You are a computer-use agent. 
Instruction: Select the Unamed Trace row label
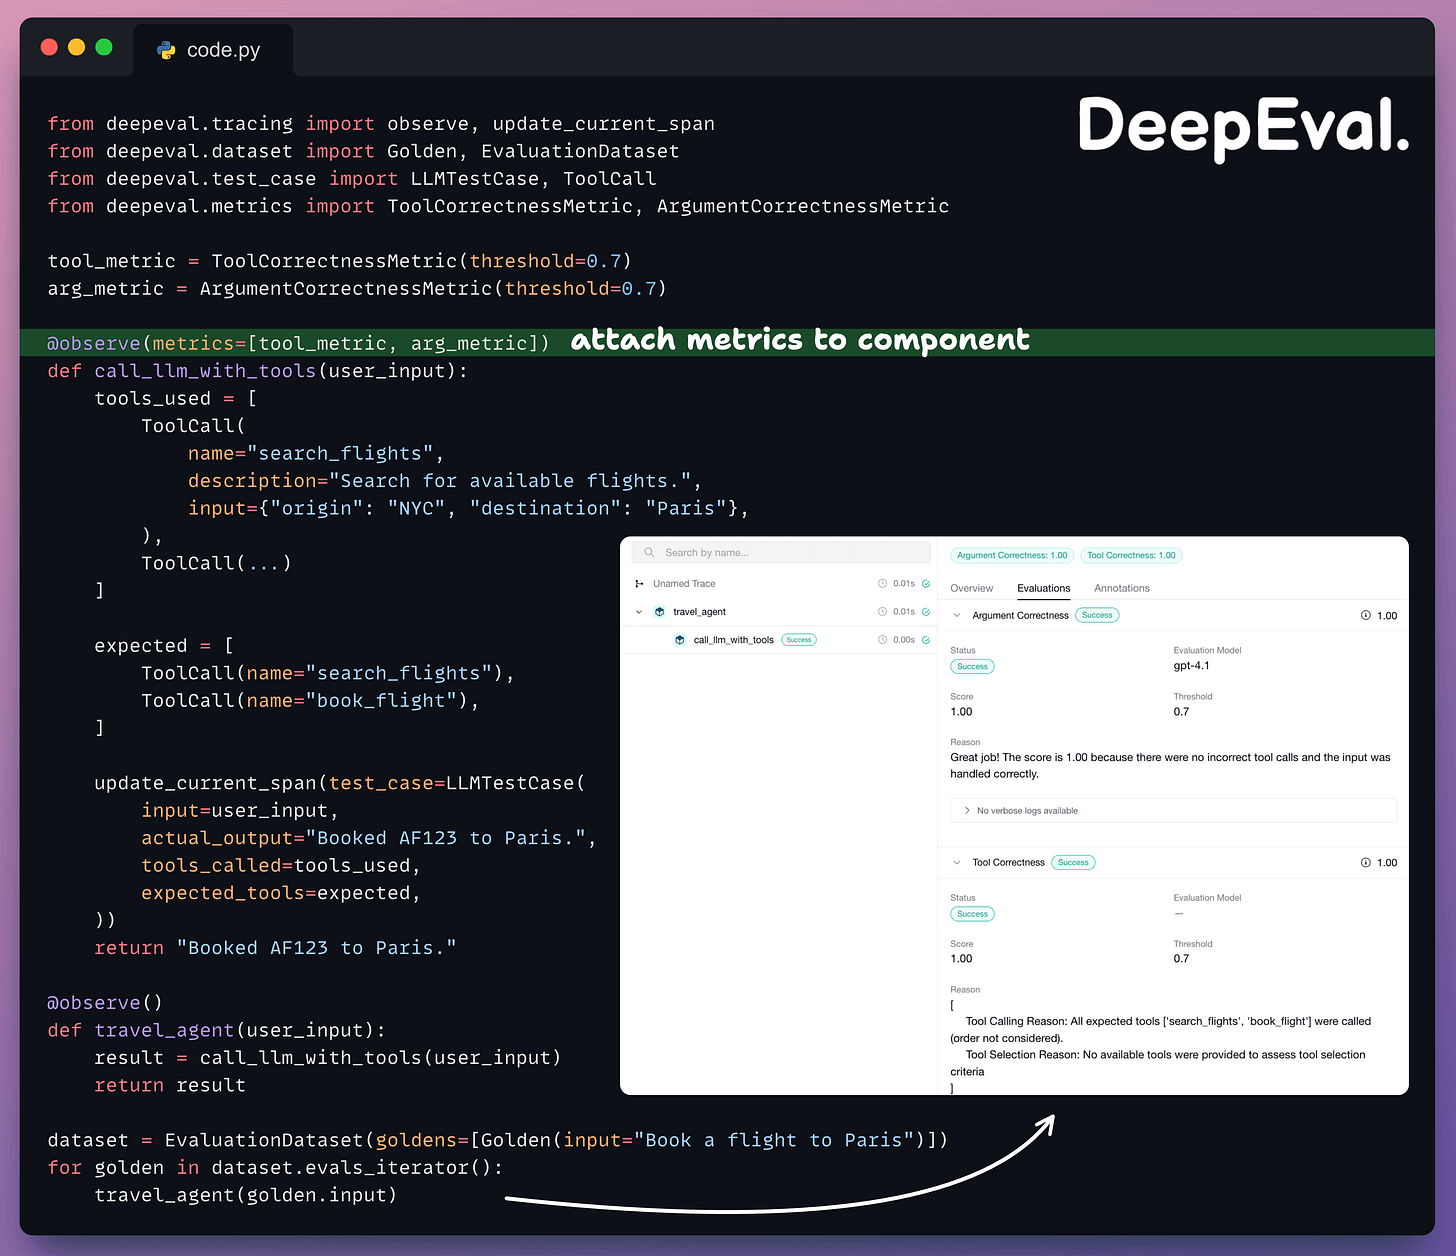(x=684, y=583)
